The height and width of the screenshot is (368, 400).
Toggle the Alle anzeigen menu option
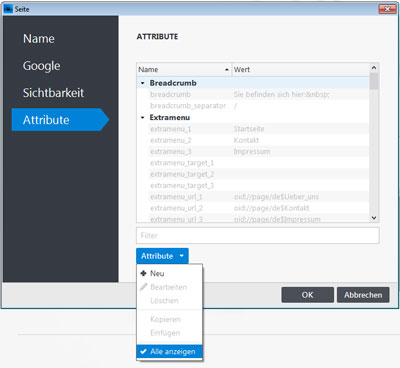(169, 351)
